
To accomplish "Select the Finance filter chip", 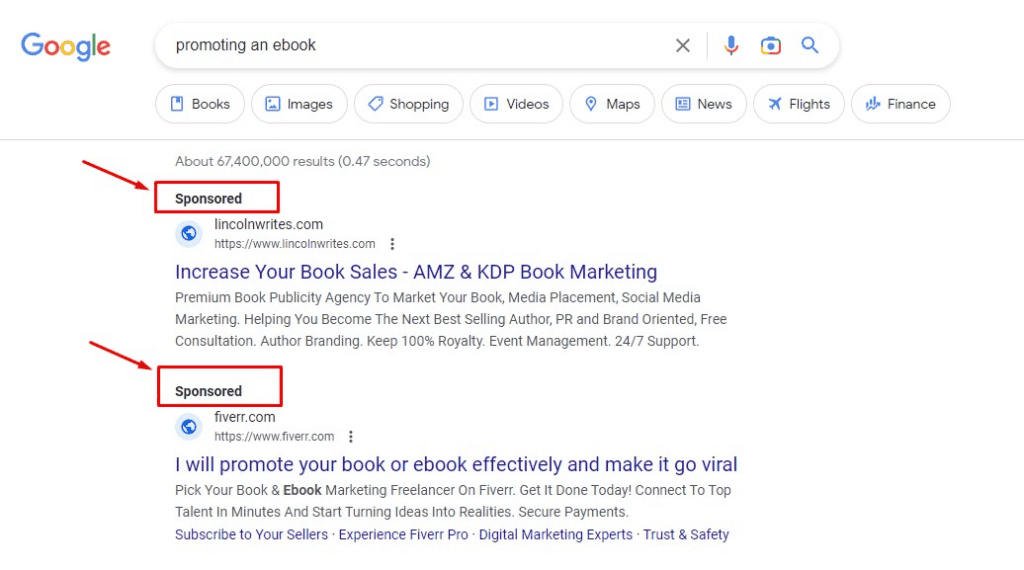I will [x=900, y=104].
